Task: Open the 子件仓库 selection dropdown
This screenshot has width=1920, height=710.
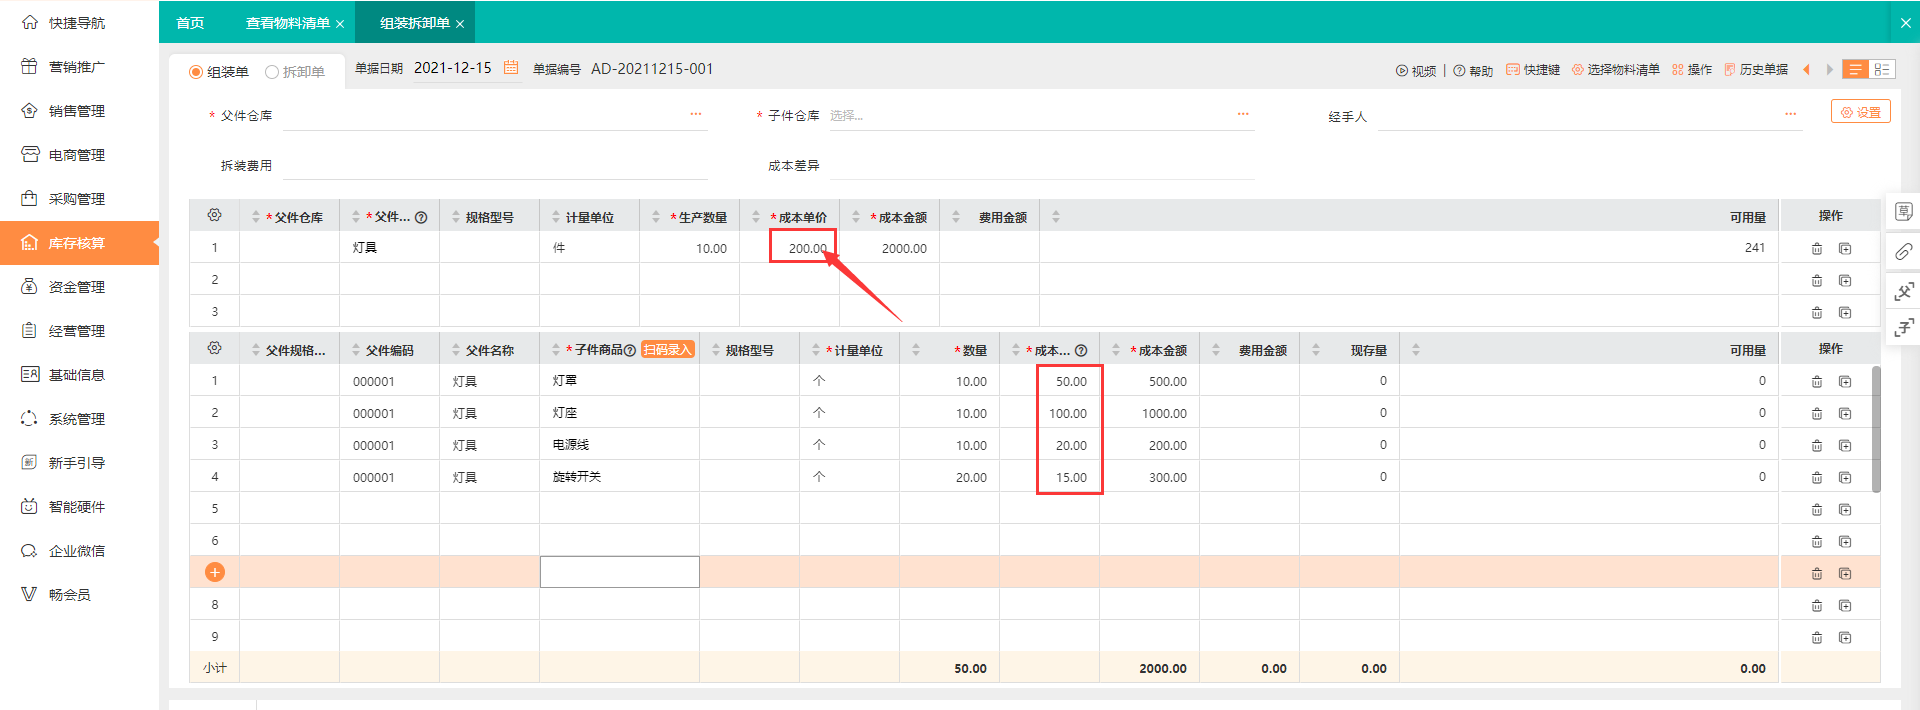Action: coord(1030,116)
